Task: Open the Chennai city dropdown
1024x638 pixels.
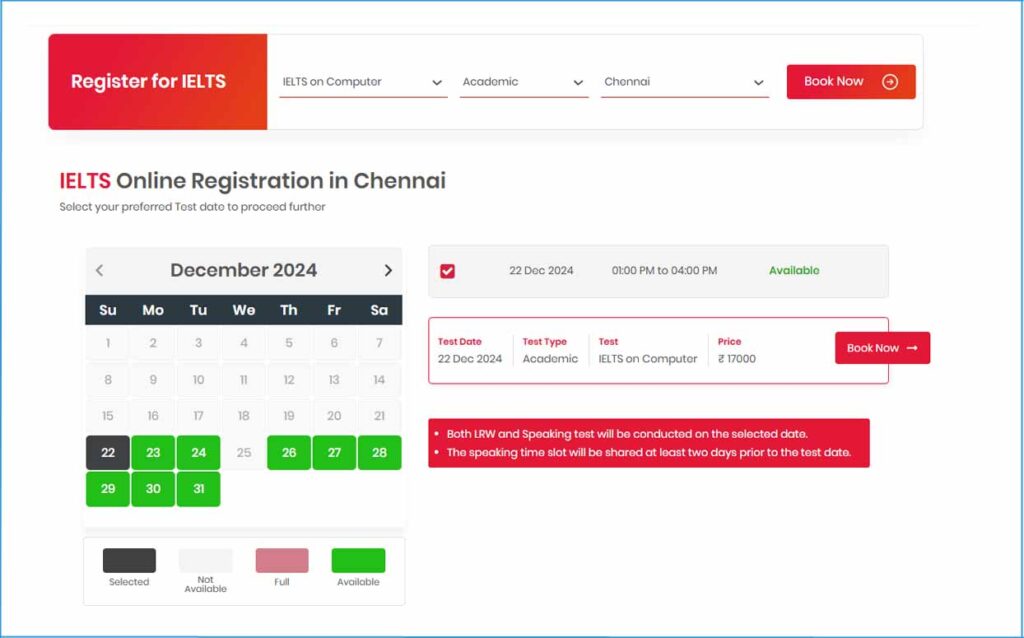Action: 684,82
